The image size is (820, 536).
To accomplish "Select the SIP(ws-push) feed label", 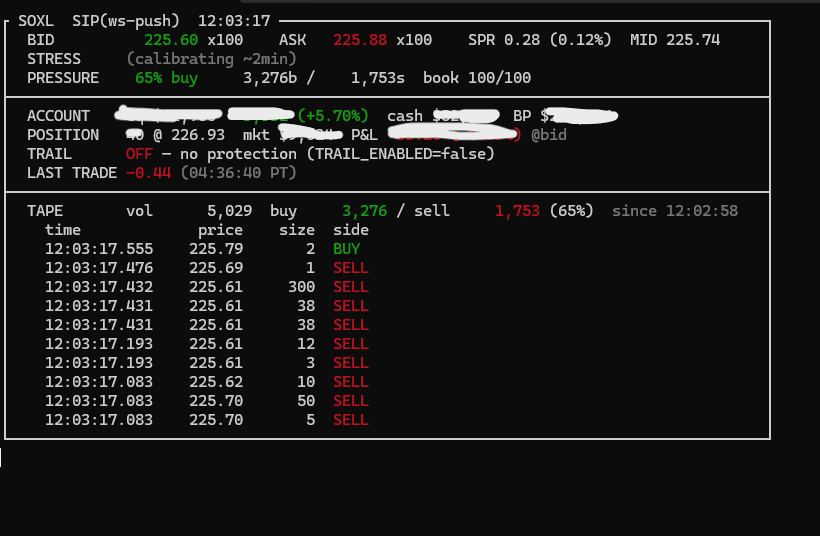I will (x=126, y=21).
